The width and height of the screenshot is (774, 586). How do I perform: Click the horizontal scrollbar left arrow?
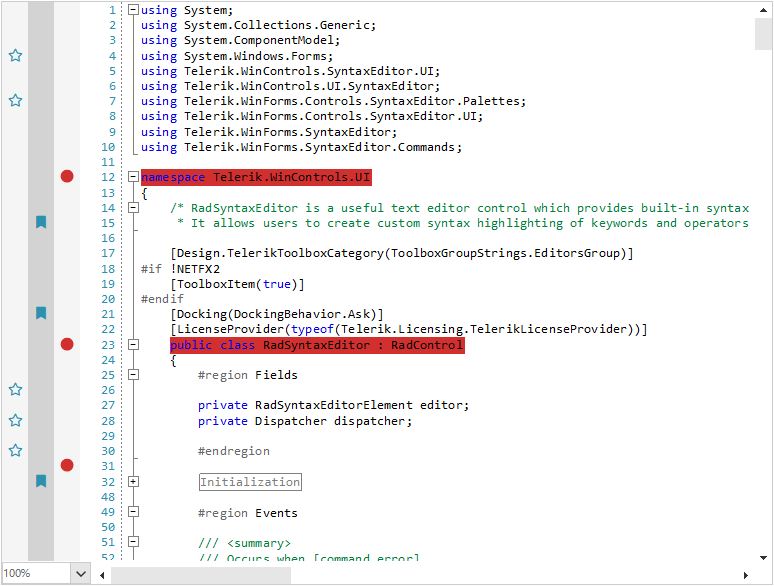pos(102,575)
